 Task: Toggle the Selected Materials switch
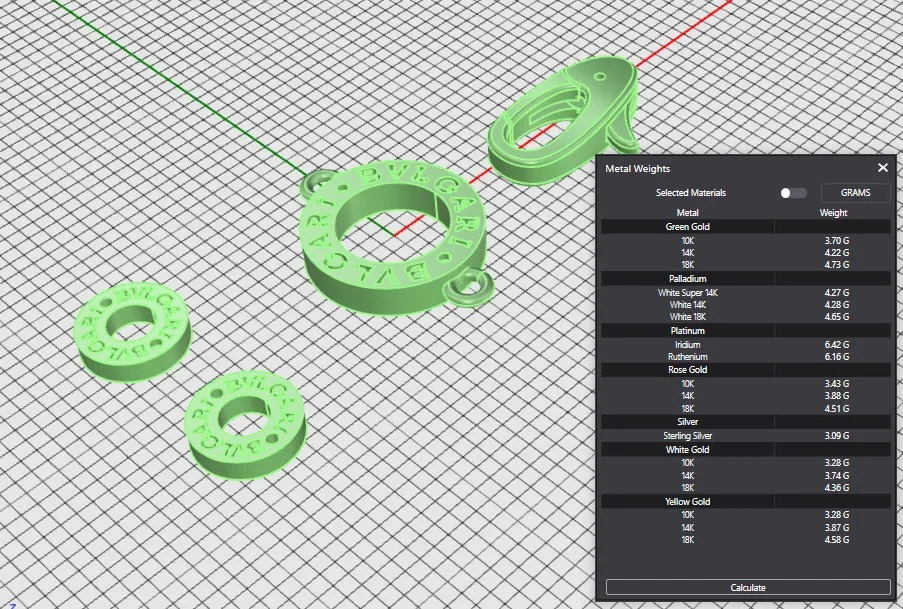pyautogui.click(x=792, y=193)
